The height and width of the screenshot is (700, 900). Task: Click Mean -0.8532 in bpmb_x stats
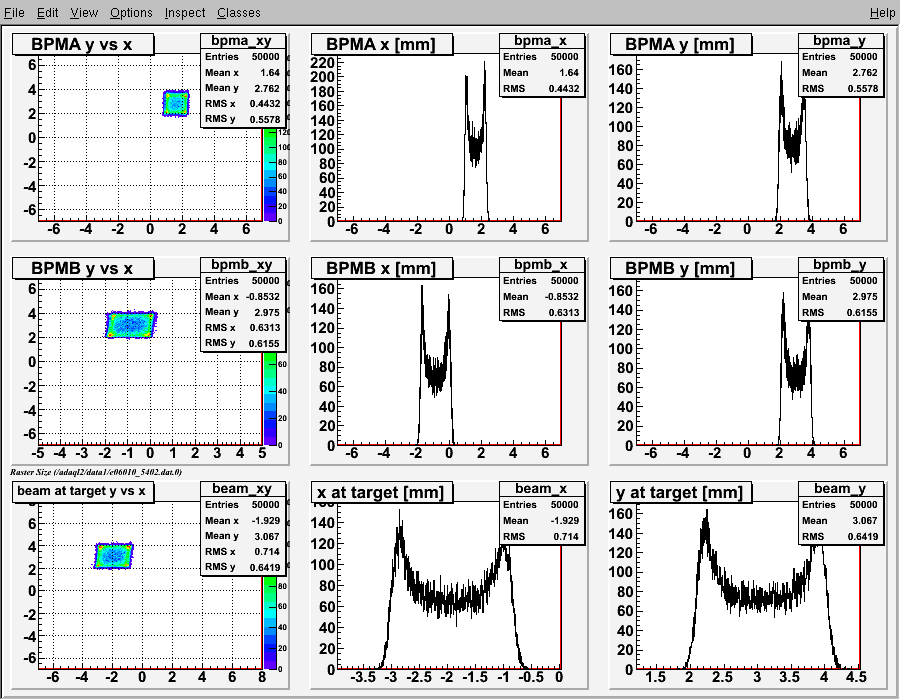[x=542, y=297]
